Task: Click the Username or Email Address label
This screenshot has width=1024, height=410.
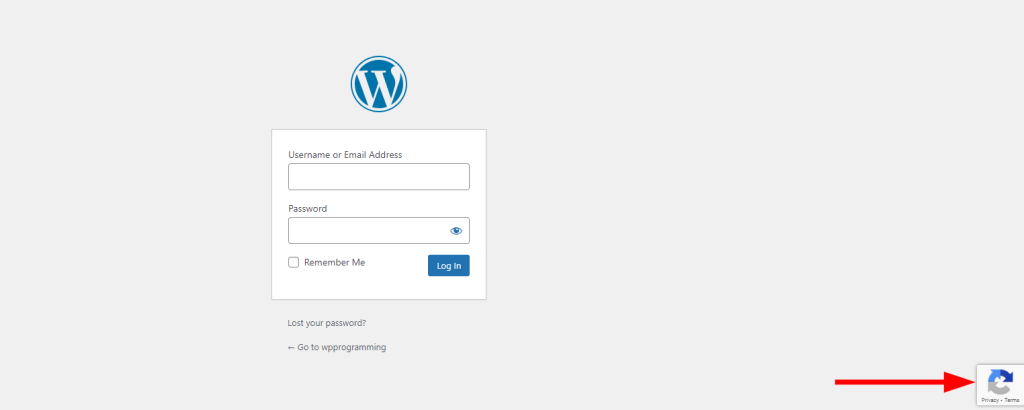Action: click(x=344, y=155)
